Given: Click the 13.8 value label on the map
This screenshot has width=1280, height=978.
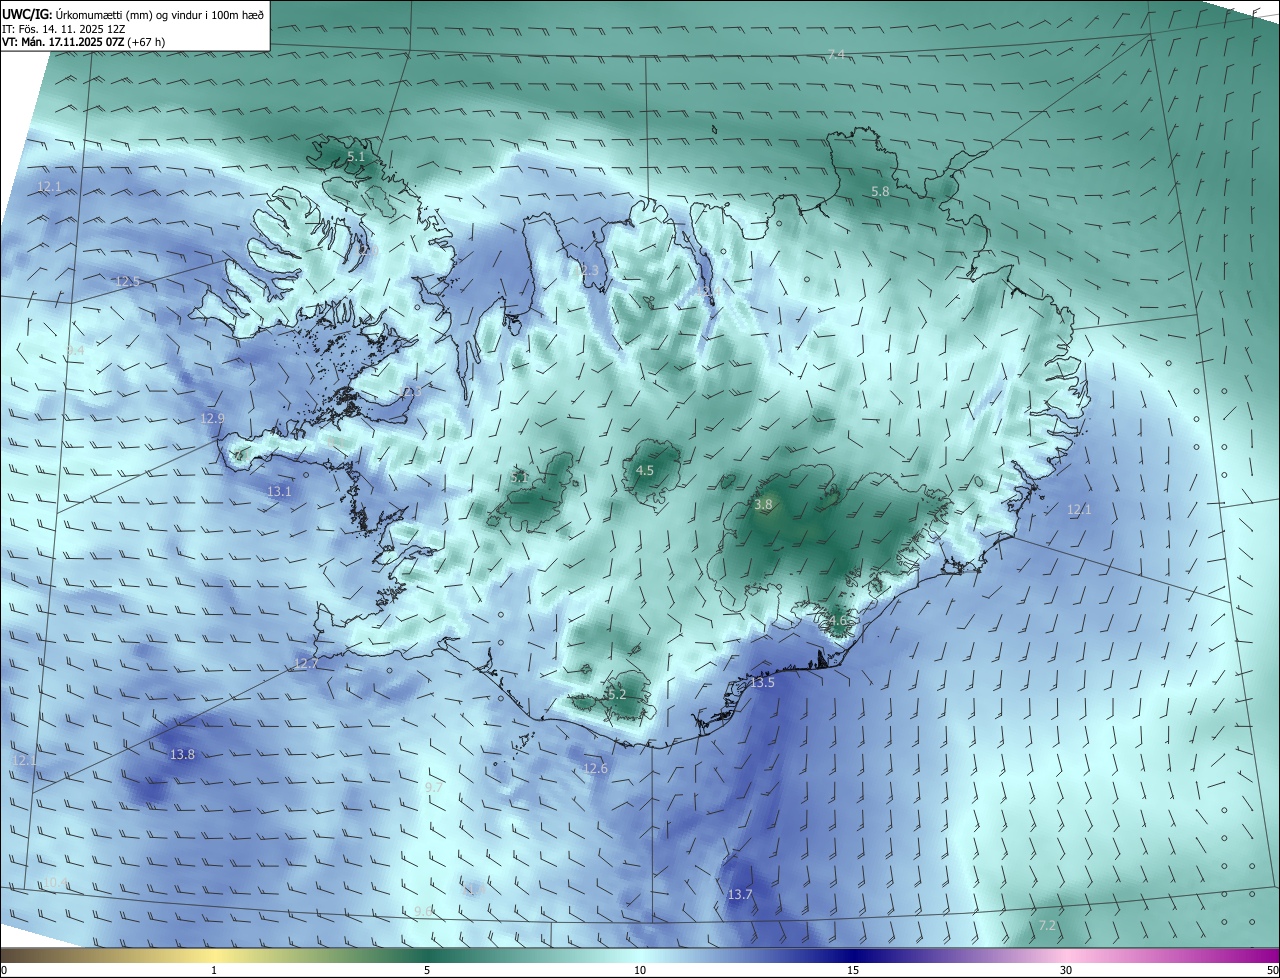Looking at the screenshot, I should 182,755.
